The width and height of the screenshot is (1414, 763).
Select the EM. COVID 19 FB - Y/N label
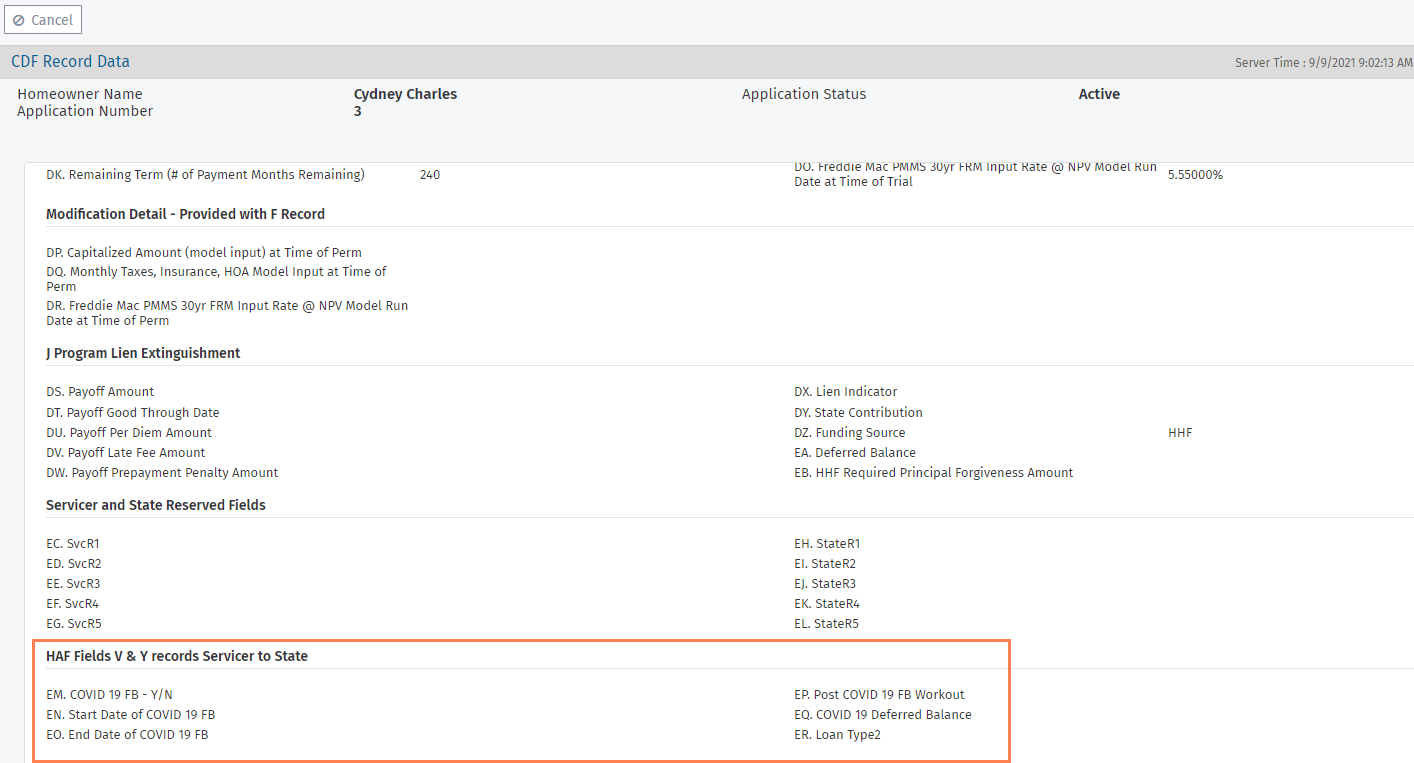pos(116,695)
